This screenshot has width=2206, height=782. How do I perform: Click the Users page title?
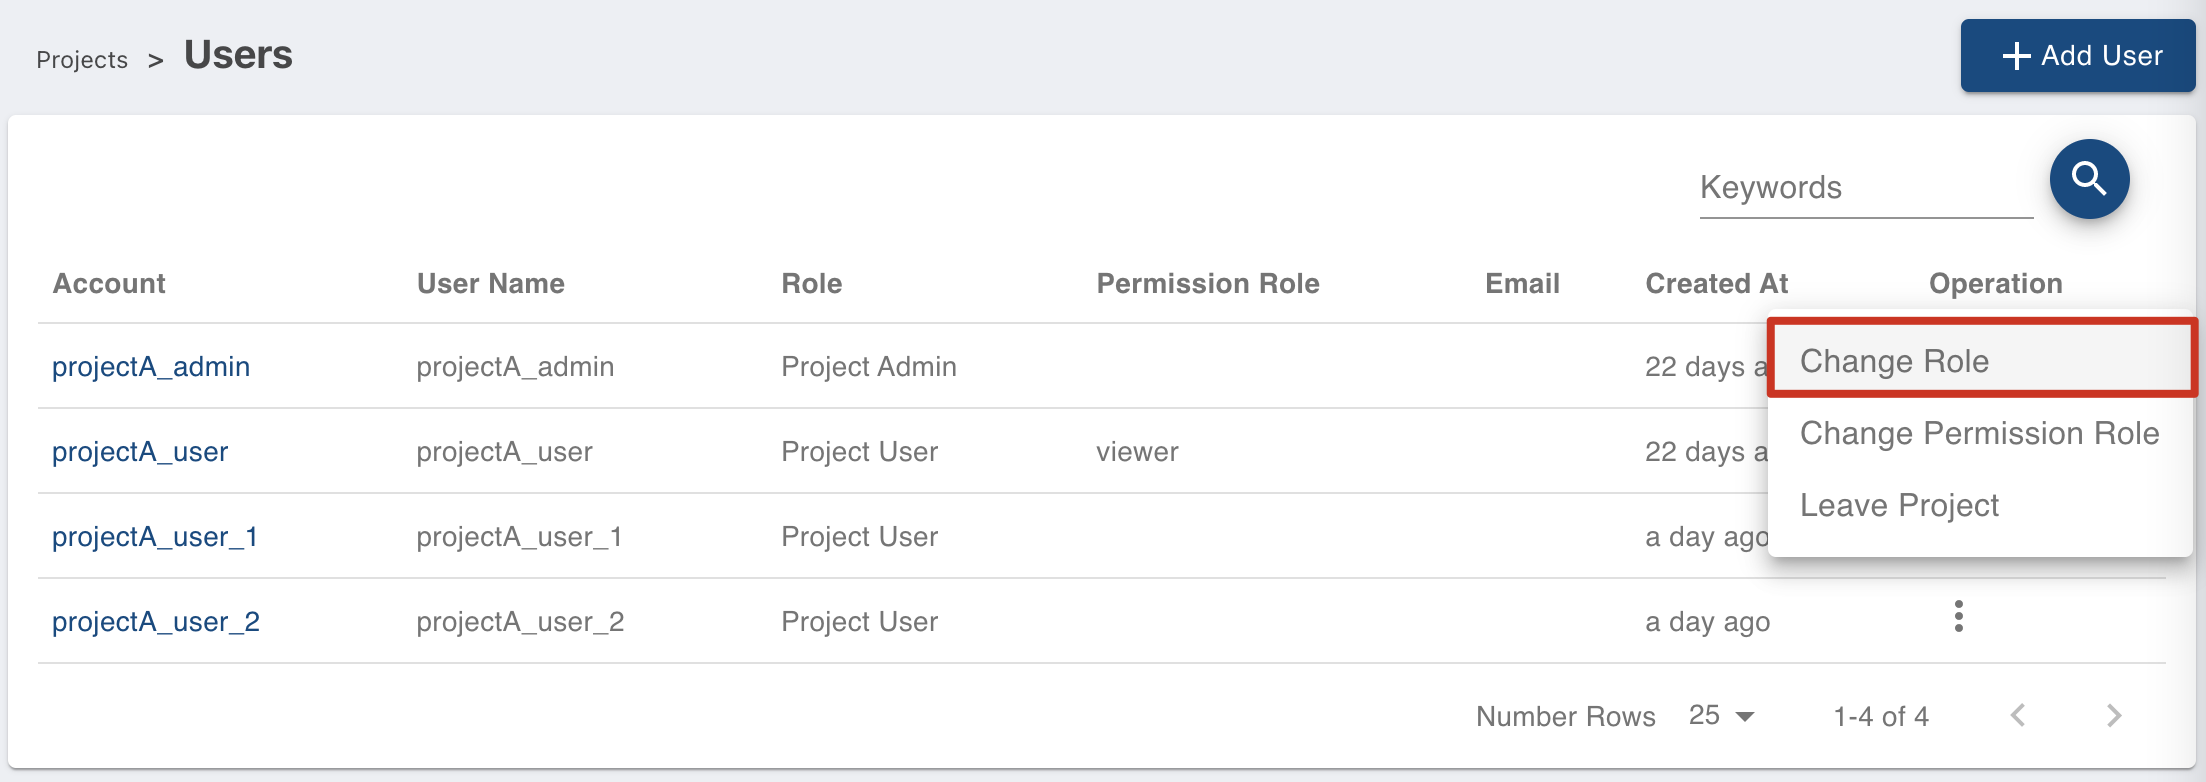pos(238,55)
